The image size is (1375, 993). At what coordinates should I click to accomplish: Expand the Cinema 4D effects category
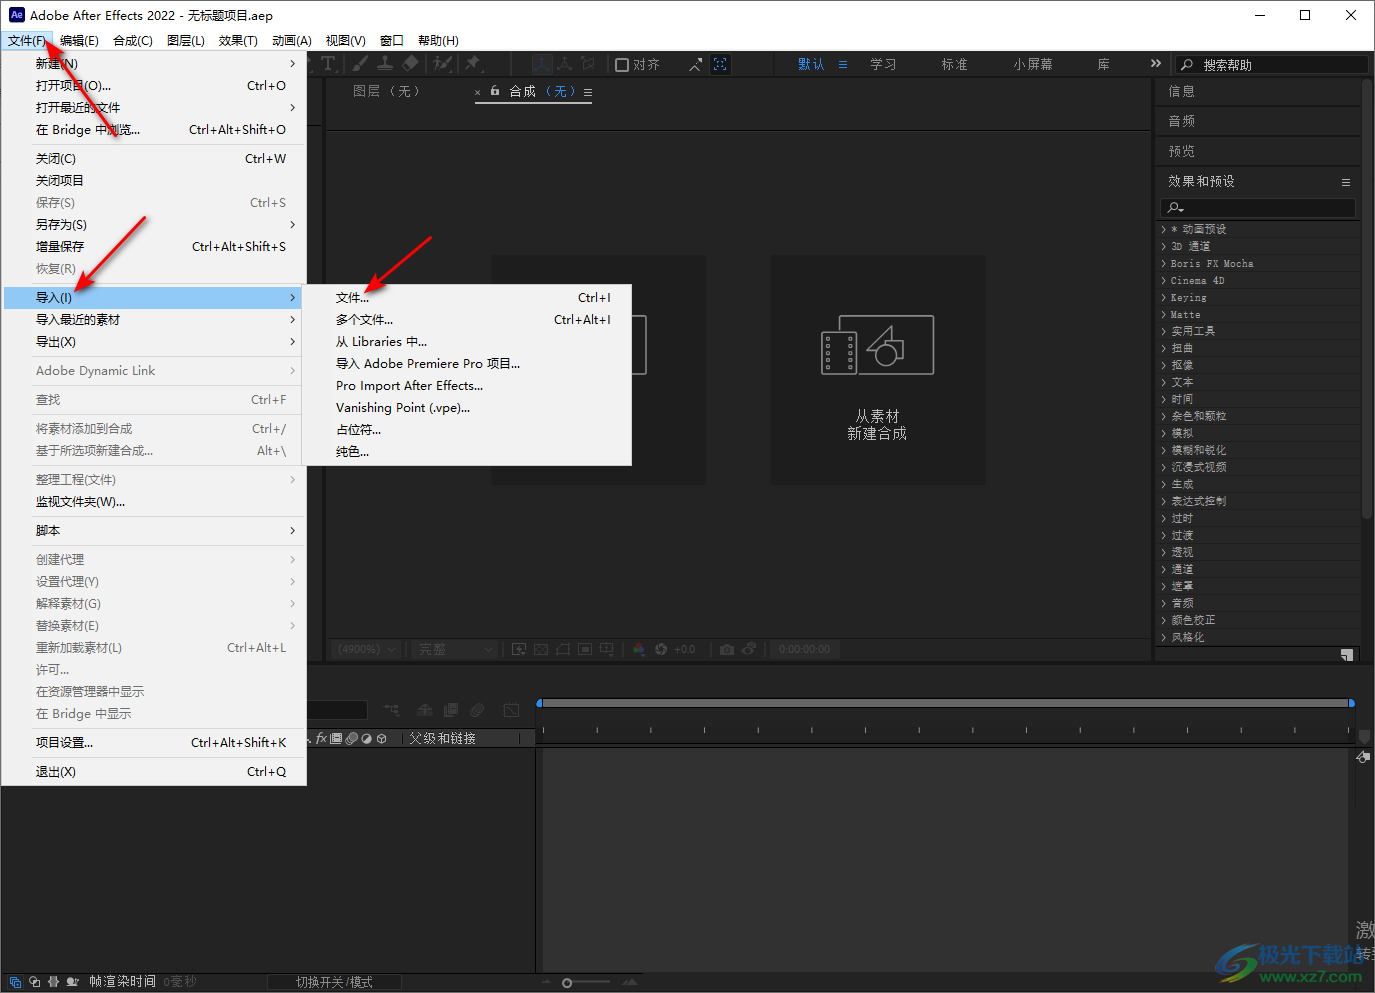click(x=1164, y=280)
